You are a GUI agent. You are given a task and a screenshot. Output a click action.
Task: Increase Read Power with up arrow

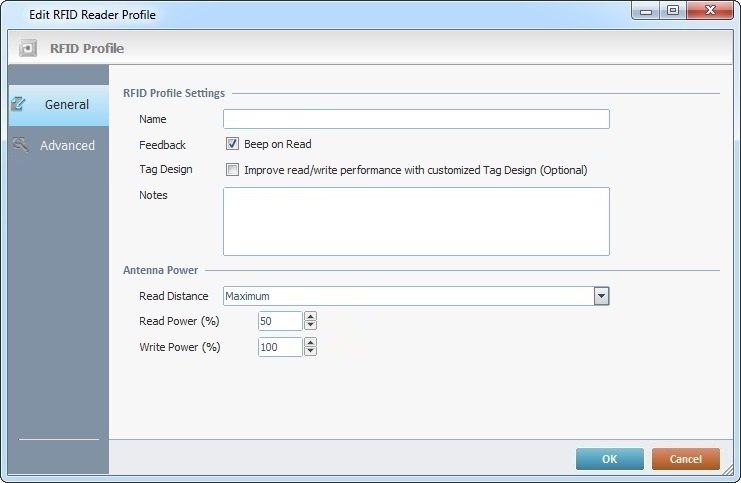tap(310, 317)
